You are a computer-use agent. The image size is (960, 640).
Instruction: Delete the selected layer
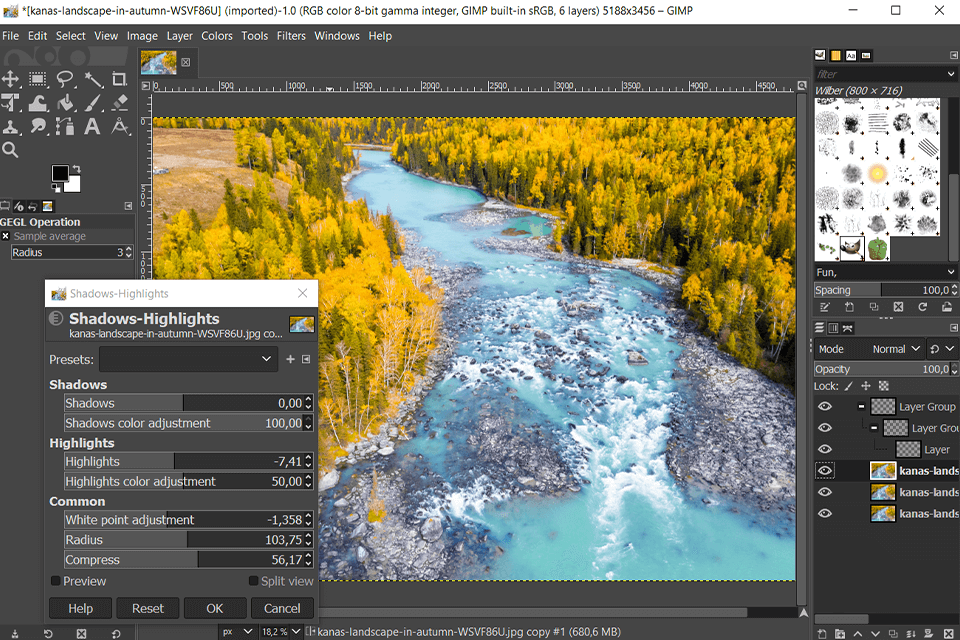click(949, 634)
